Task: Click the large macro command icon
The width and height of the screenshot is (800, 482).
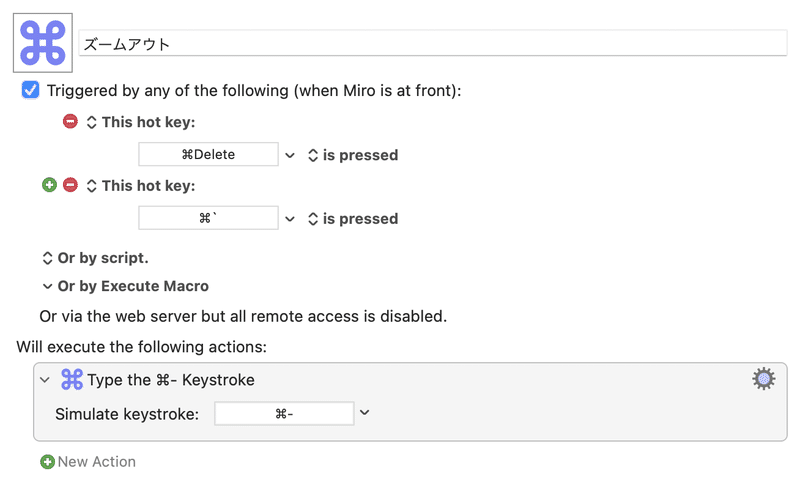Action: click(43, 43)
